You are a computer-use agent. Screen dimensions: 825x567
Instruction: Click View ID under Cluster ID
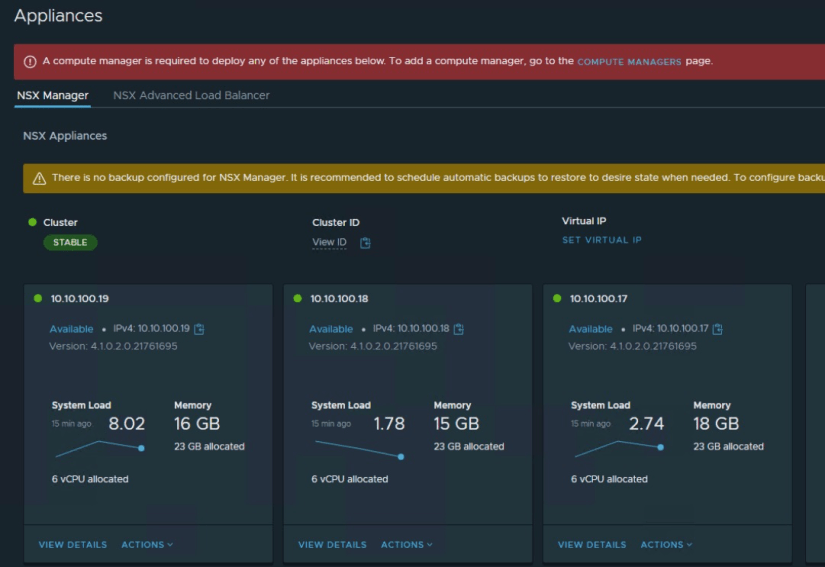(329, 242)
